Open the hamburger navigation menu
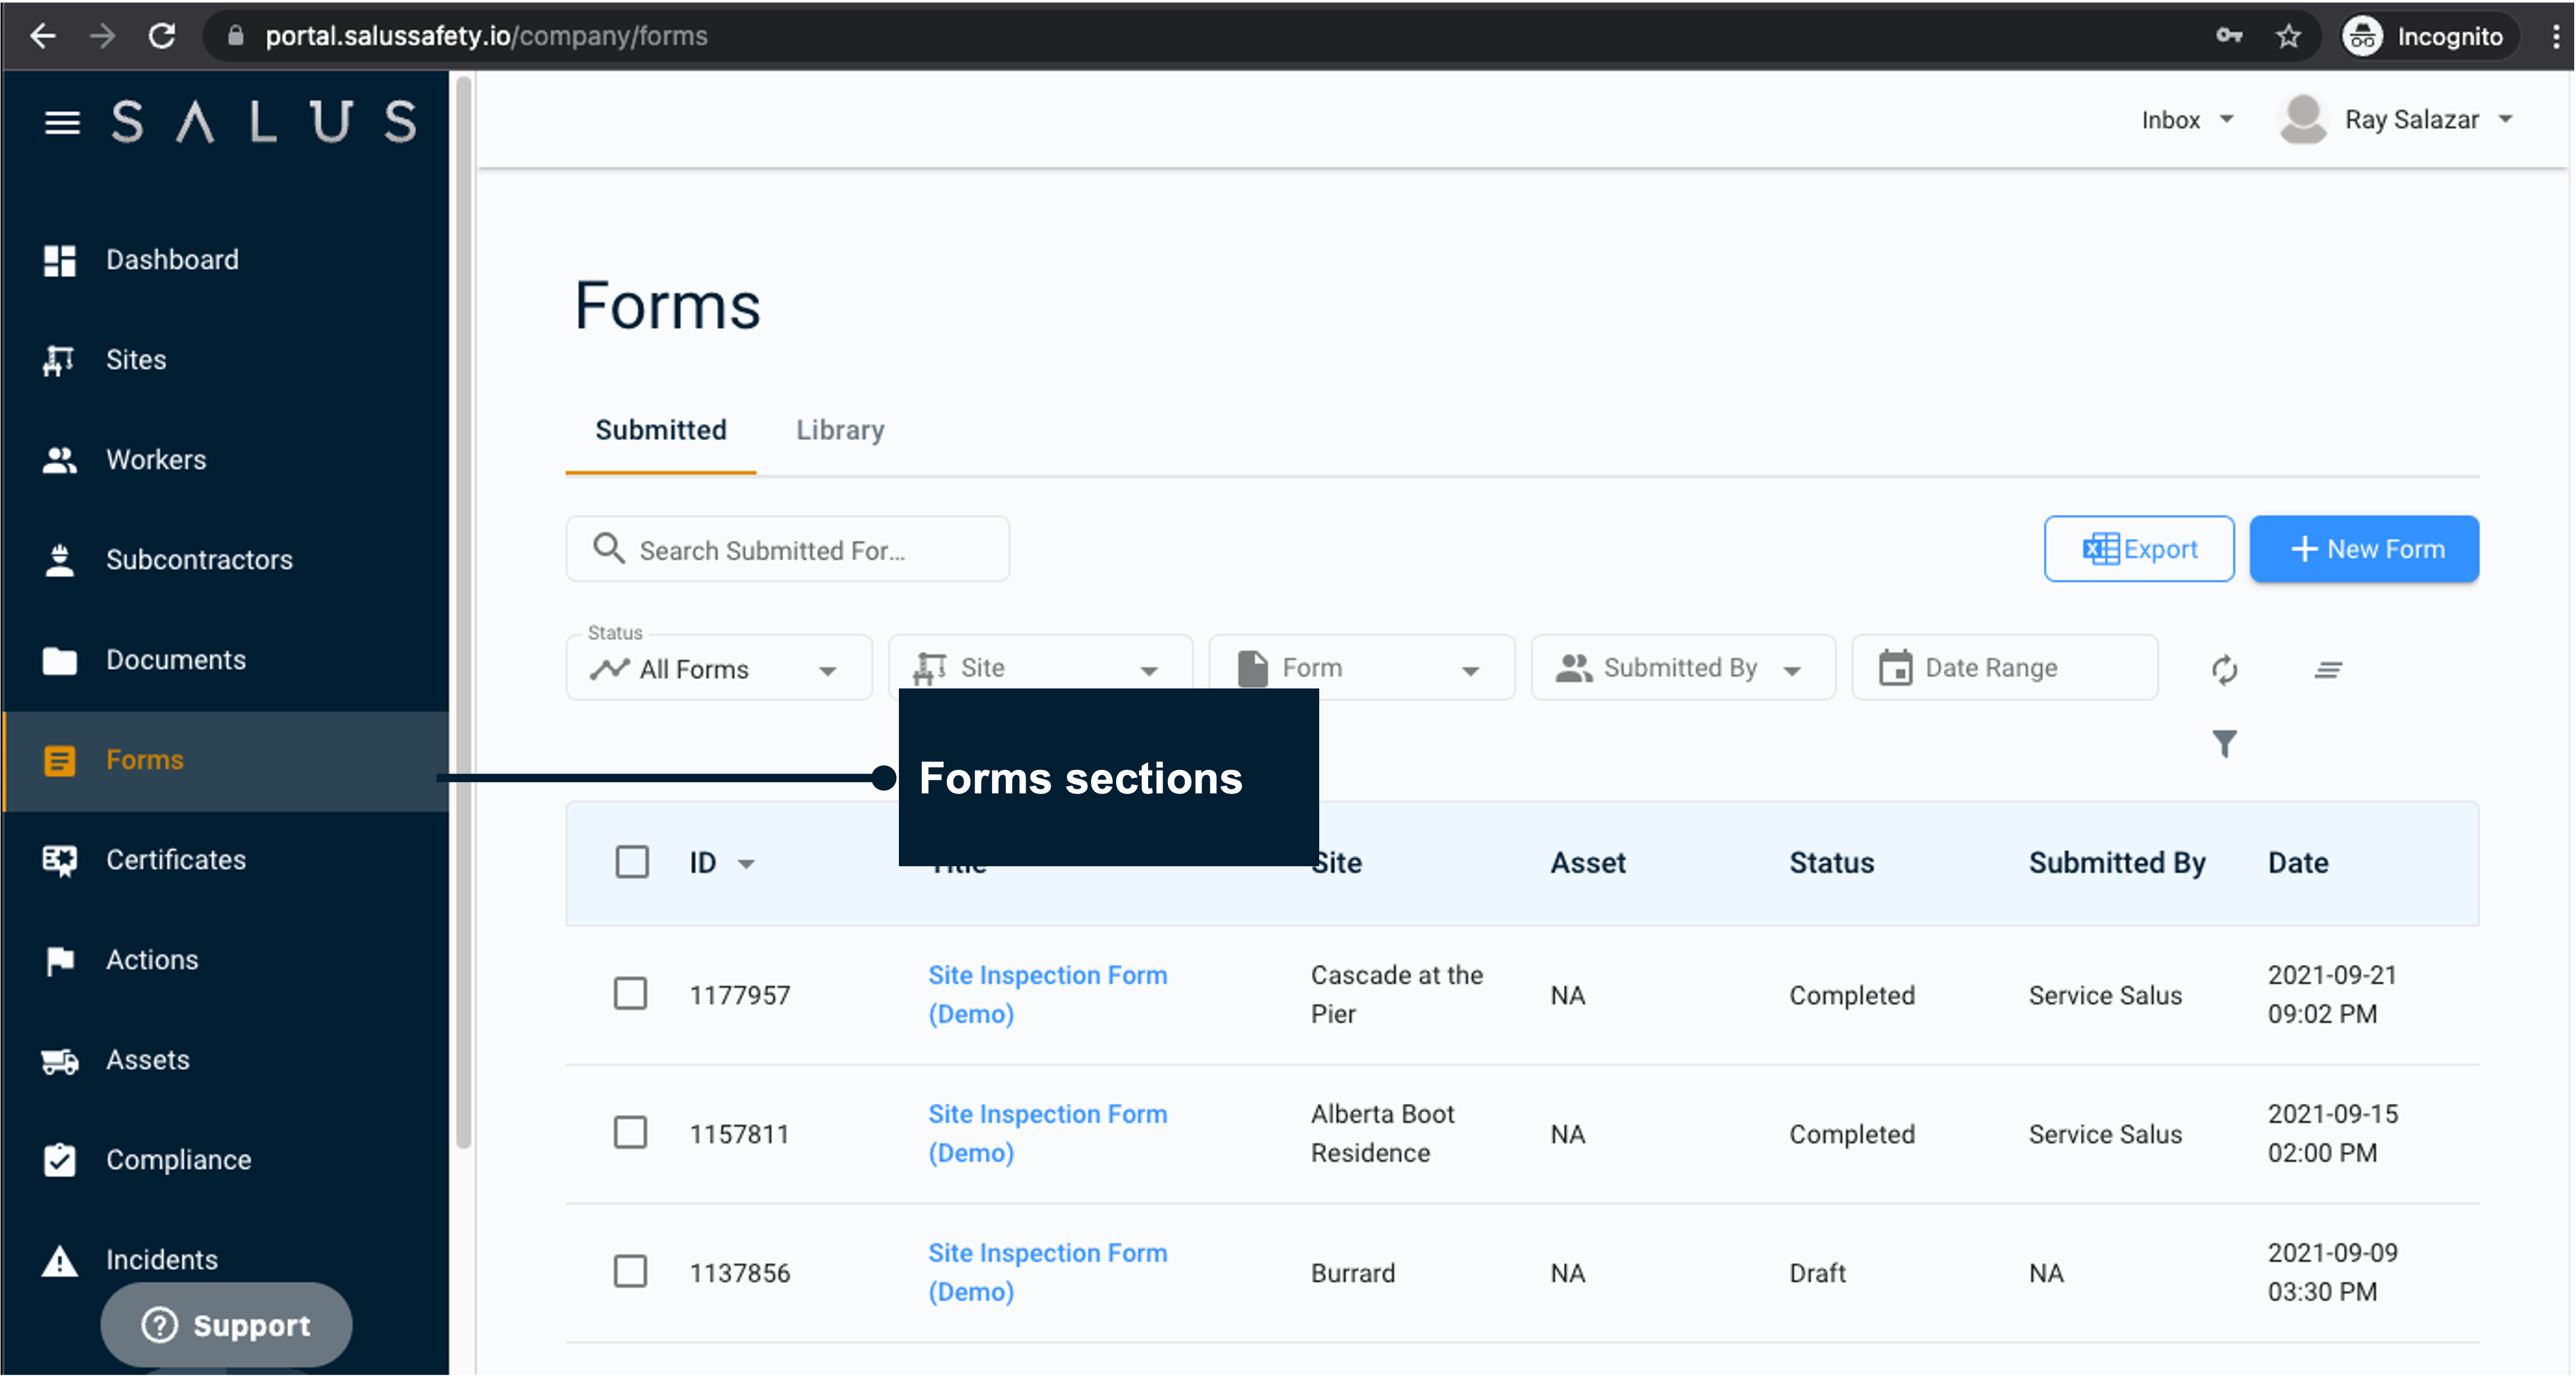Screen dimensions: 2576x1376 click(x=61, y=122)
